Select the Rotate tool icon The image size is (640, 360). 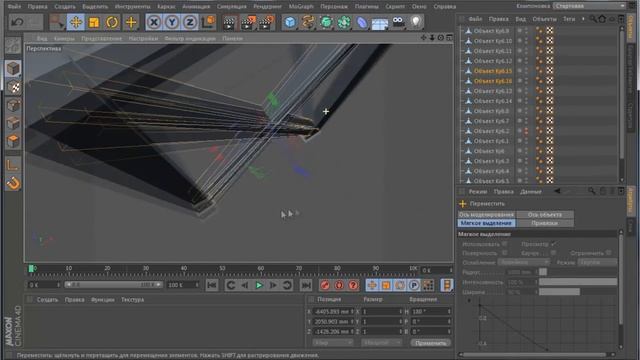[112, 22]
